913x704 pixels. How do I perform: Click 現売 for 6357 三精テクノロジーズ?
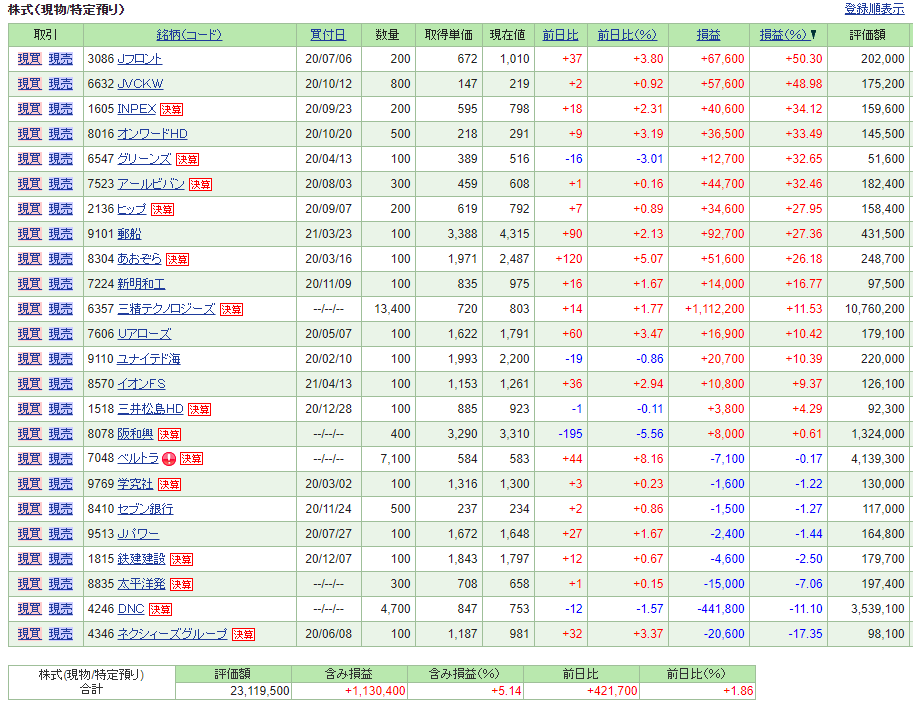61,309
